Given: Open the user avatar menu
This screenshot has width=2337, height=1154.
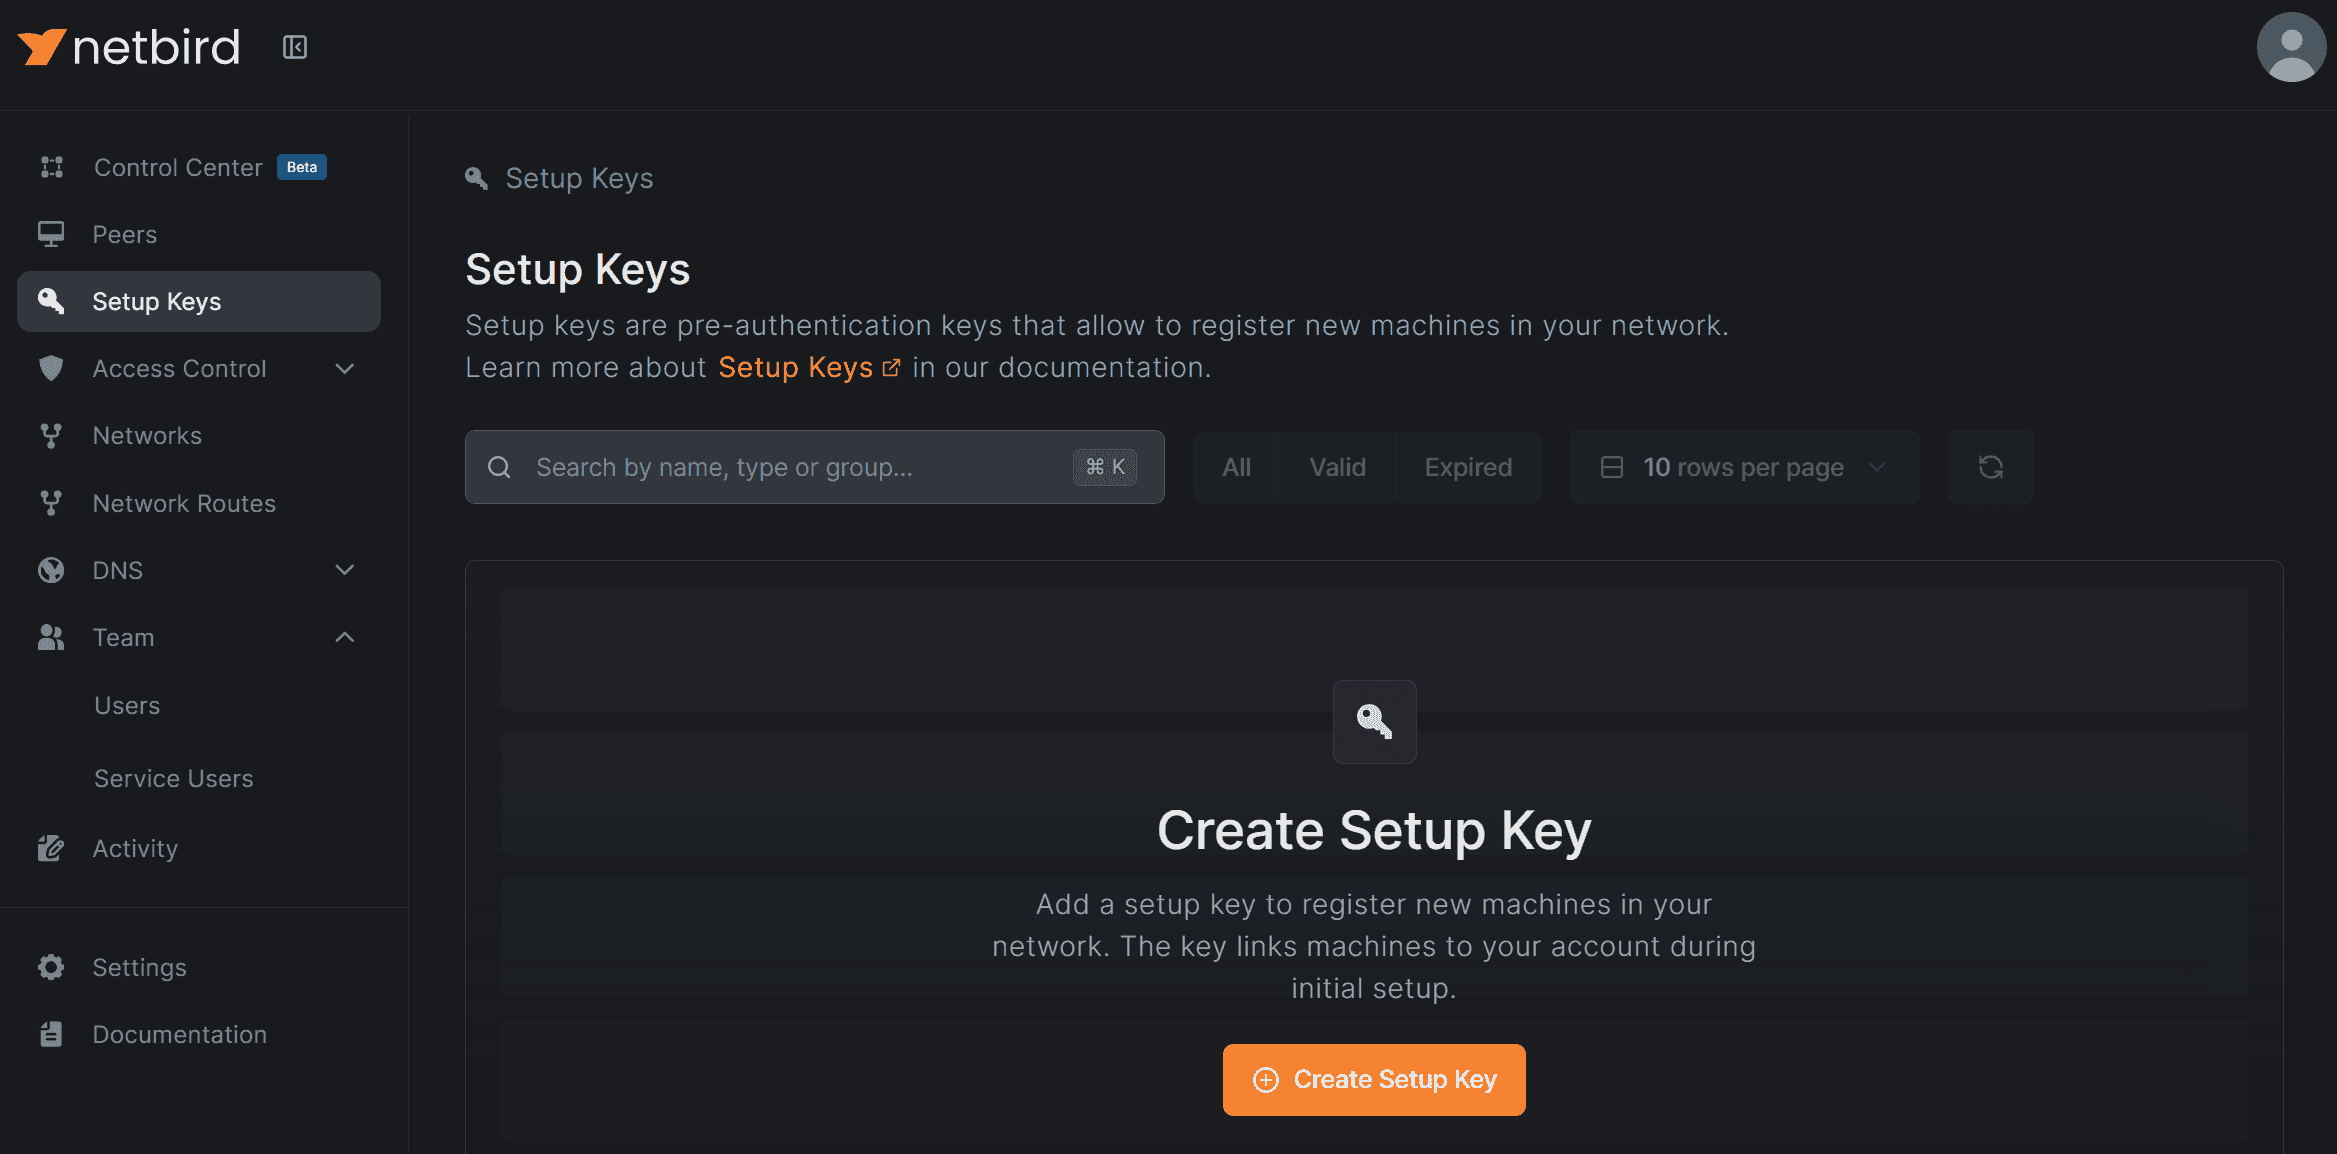Looking at the screenshot, I should [x=2291, y=47].
